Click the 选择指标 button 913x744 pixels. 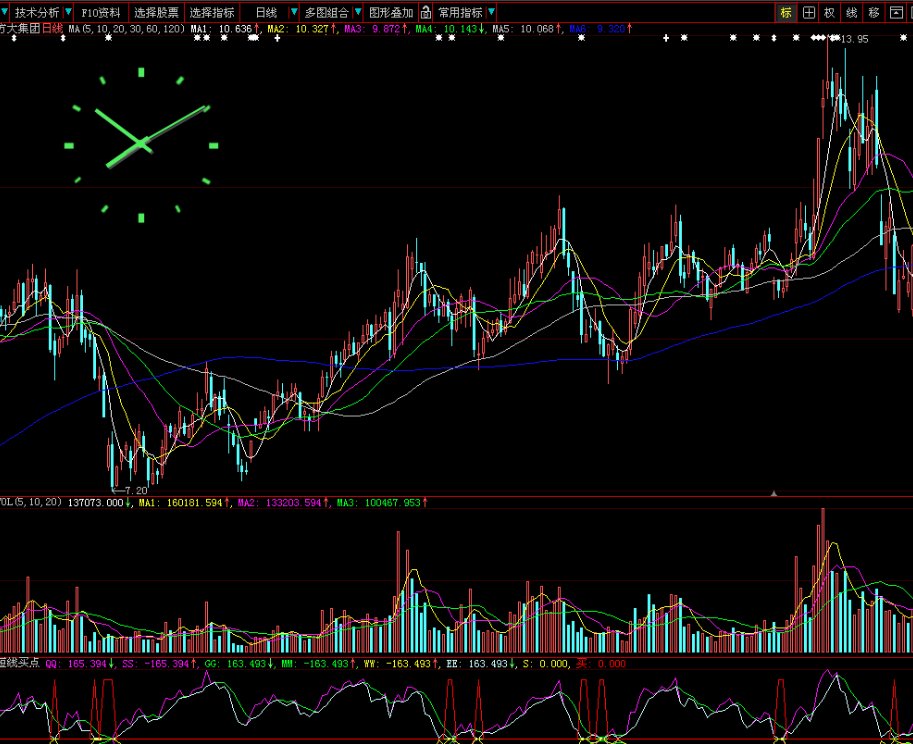click(x=212, y=13)
